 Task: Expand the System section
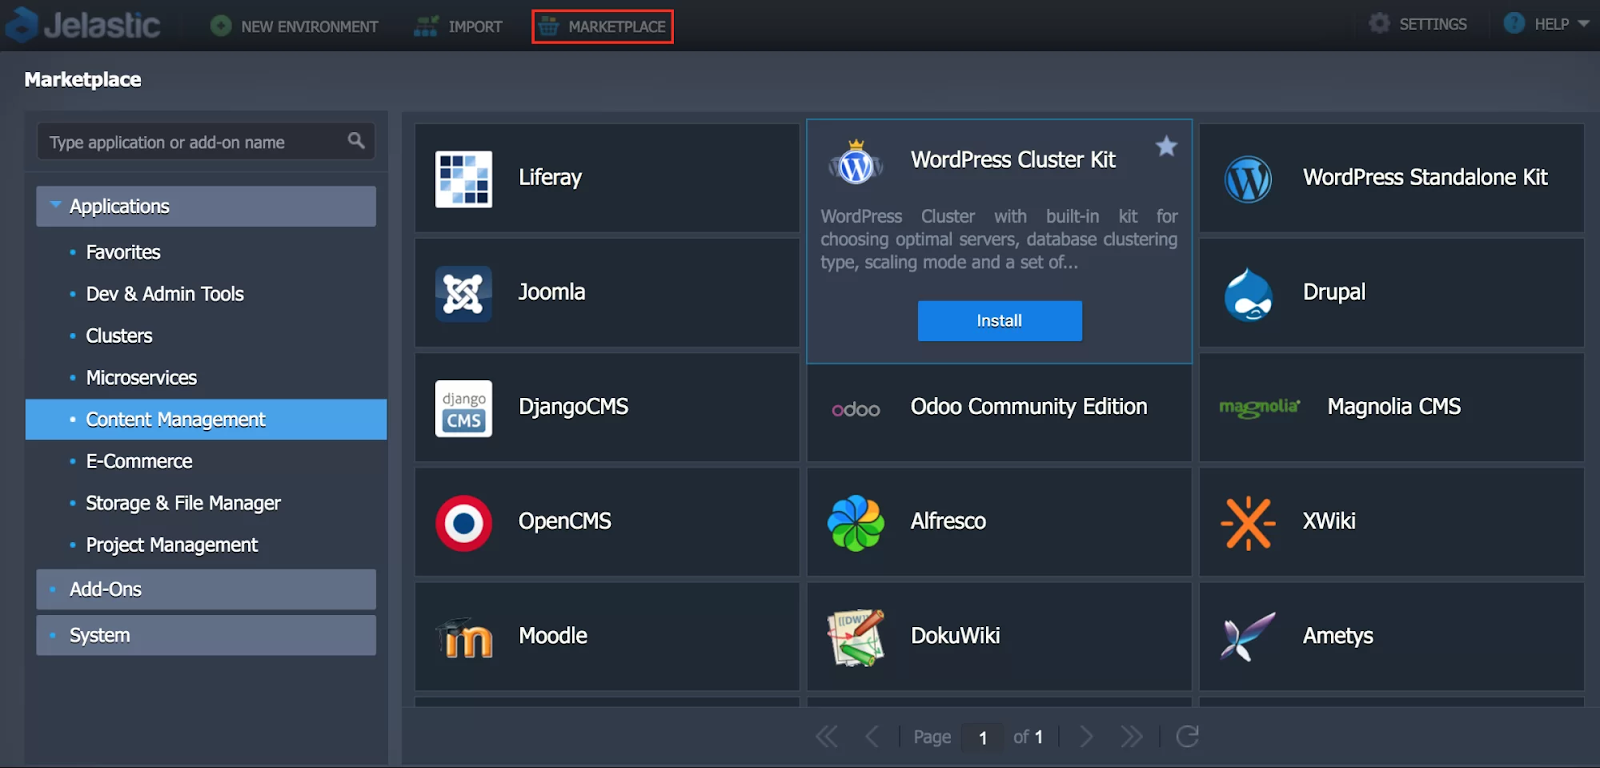[206, 635]
